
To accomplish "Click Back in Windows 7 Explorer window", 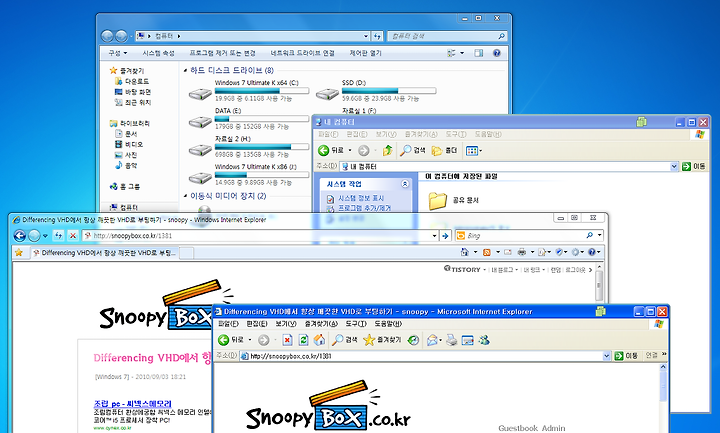I will pos(107,36).
